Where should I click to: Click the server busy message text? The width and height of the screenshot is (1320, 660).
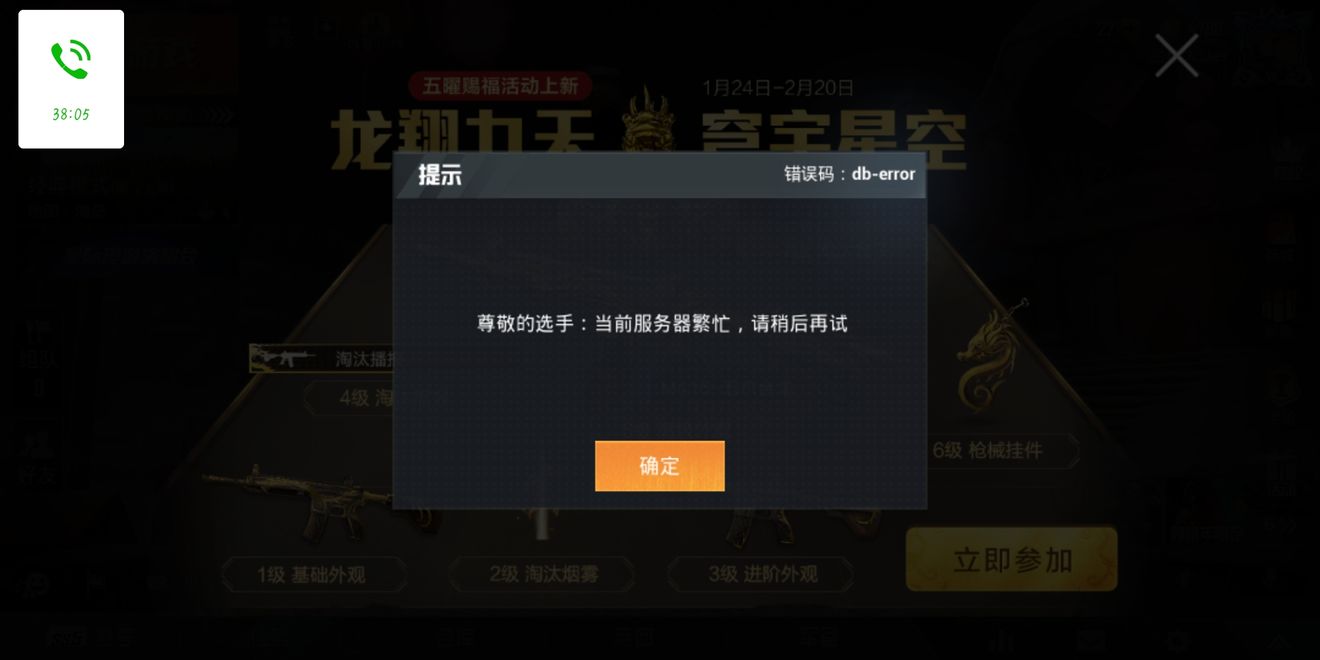click(x=662, y=323)
